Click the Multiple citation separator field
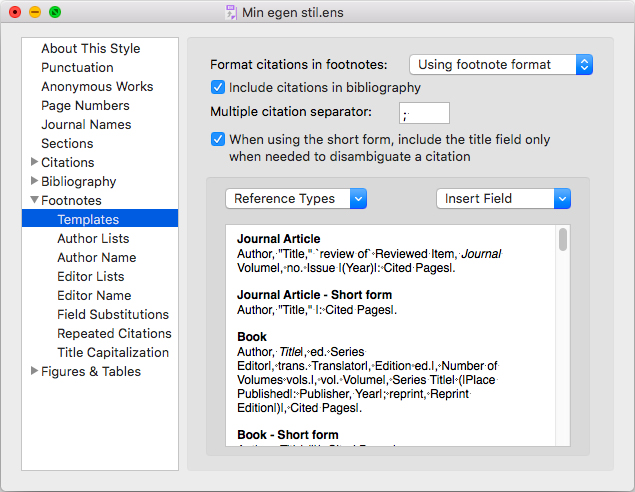The image size is (635, 492). point(424,113)
